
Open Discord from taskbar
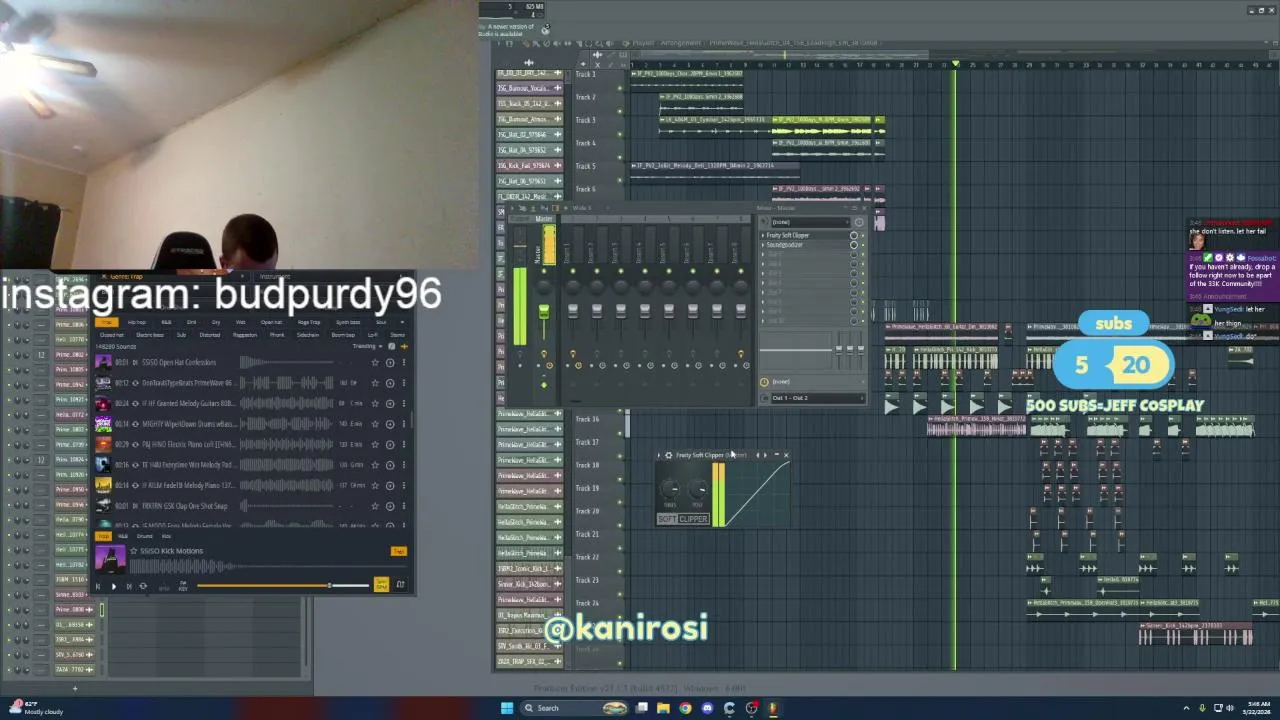(x=707, y=708)
